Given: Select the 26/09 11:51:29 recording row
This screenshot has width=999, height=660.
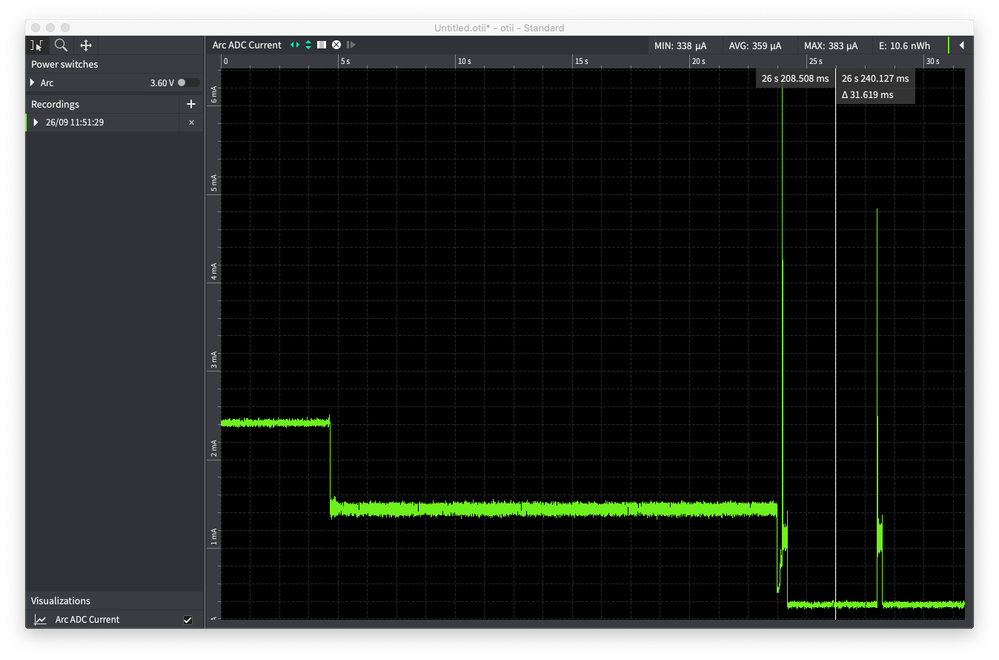Looking at the screenshot, I should pos(115,122).
